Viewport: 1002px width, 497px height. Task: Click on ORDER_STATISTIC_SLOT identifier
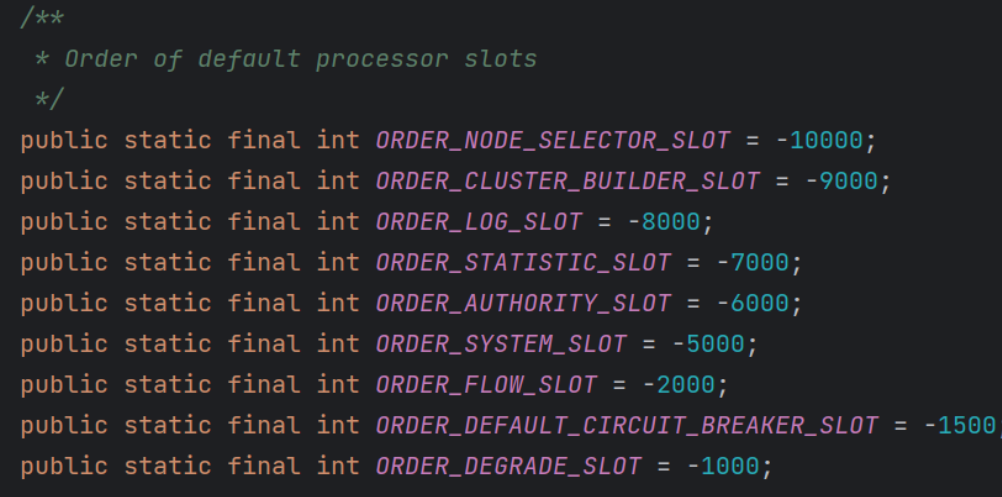click(x=523, y=262)
